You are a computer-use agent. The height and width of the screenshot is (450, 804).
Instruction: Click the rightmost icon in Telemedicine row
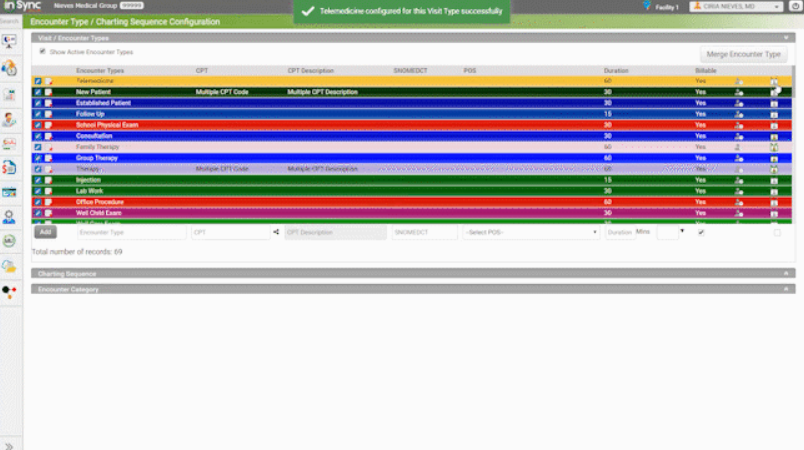(774, 81)
